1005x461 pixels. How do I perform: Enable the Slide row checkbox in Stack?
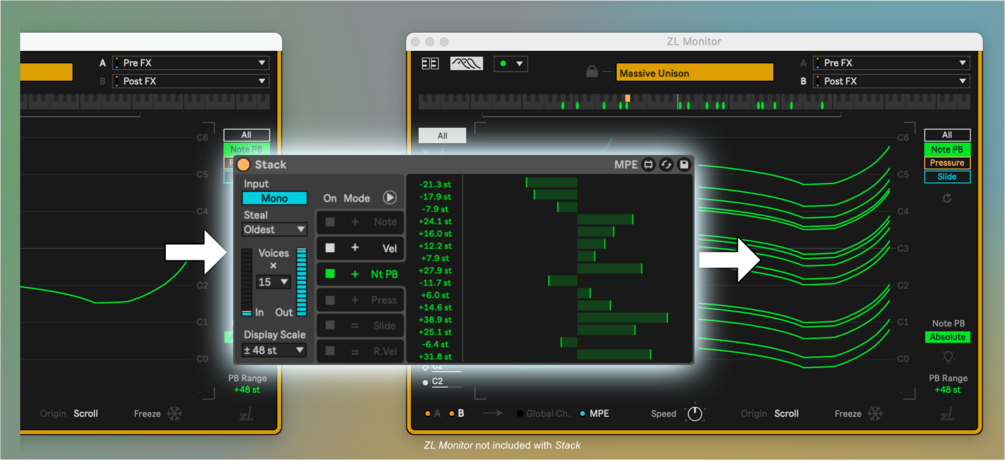point(330,326)
